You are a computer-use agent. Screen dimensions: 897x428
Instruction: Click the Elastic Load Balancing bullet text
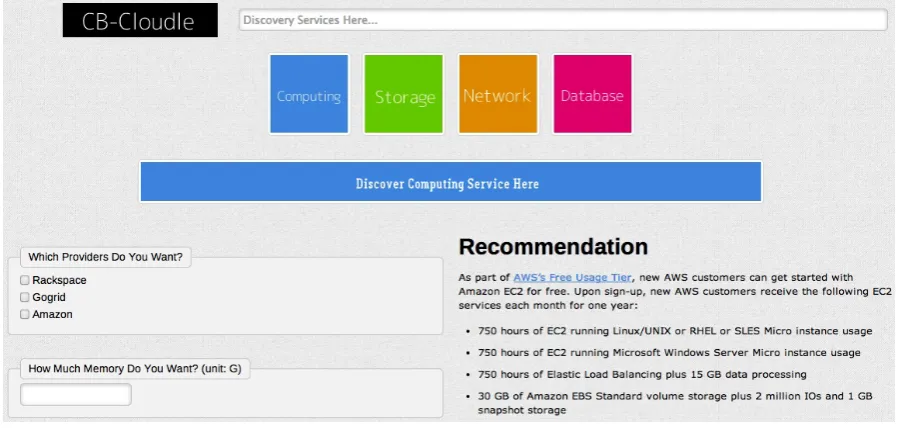[x=642, y=375]
